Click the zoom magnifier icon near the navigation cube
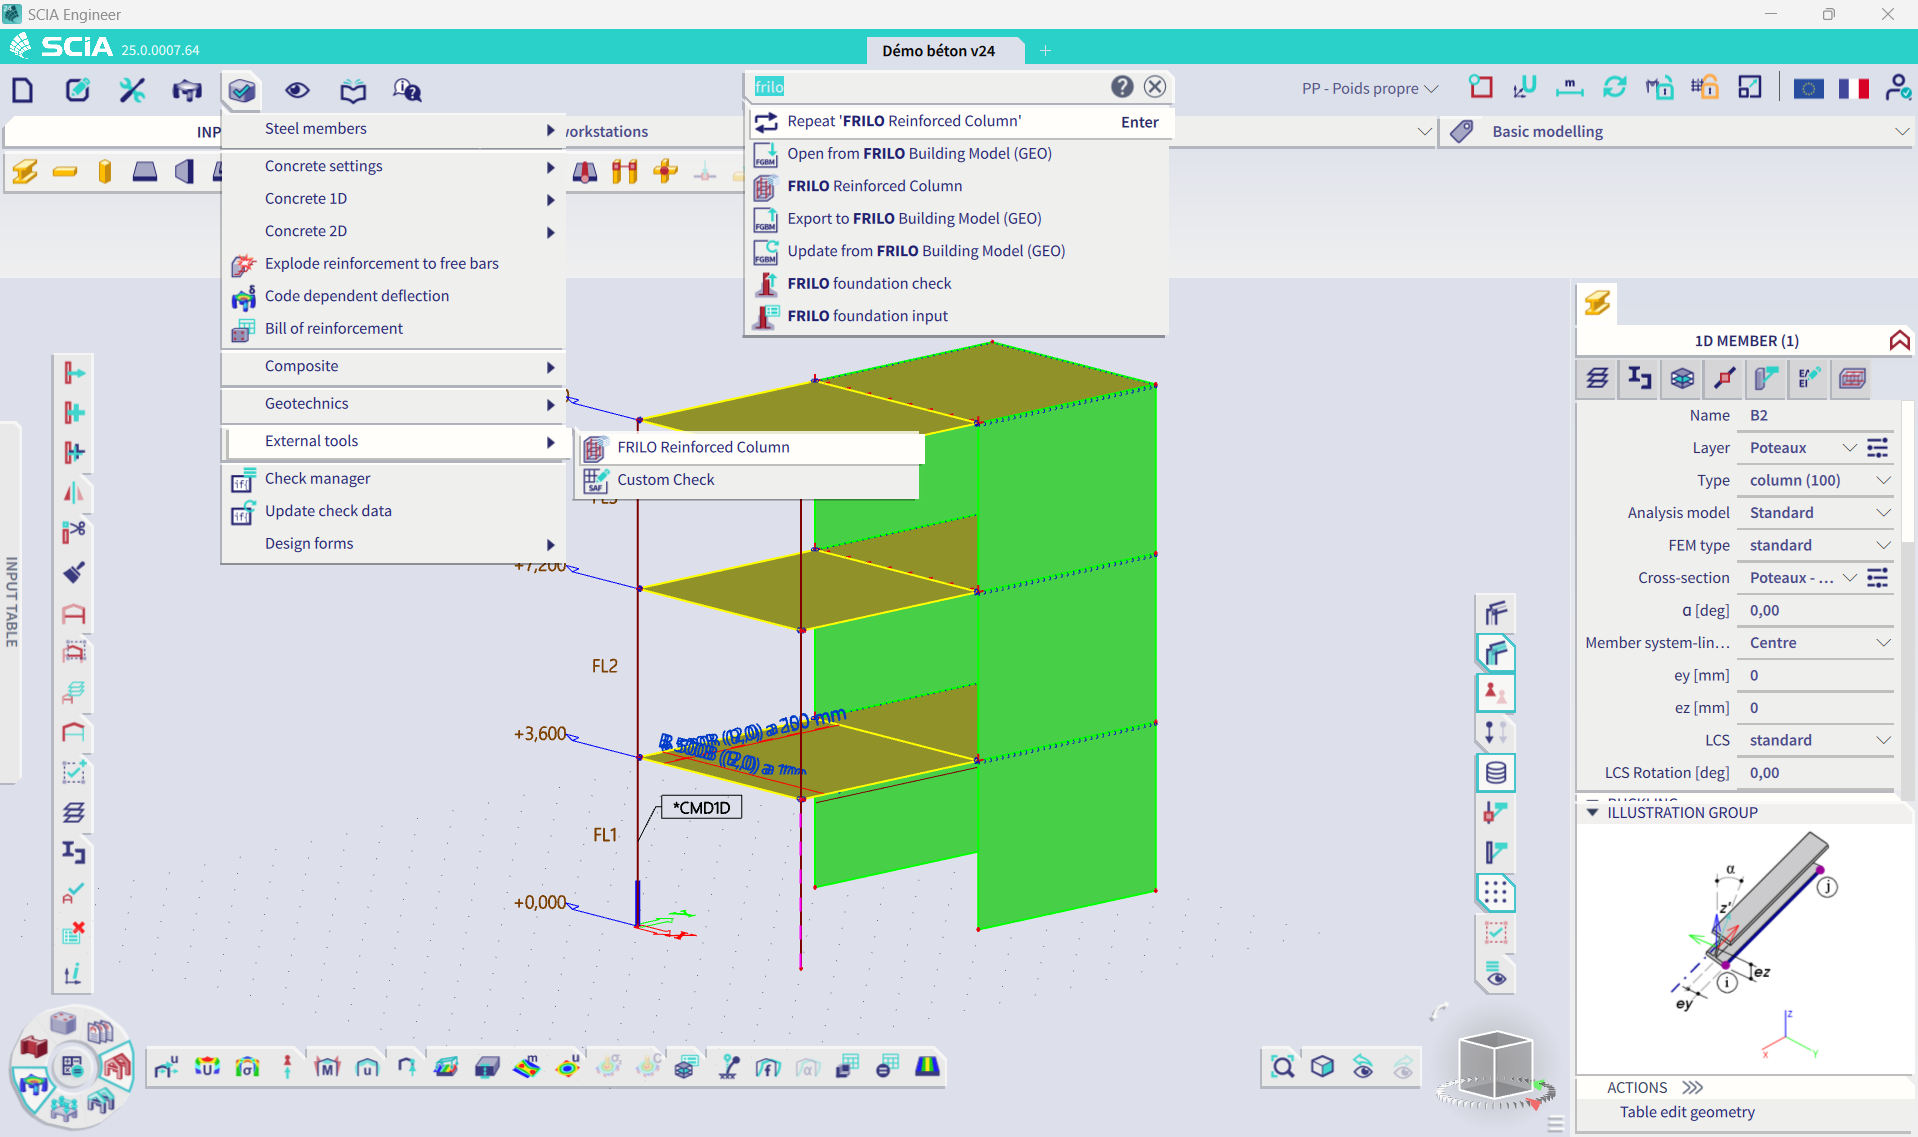Viewport: 1918px width, 1137px height. click(x=1283, y=1066)
